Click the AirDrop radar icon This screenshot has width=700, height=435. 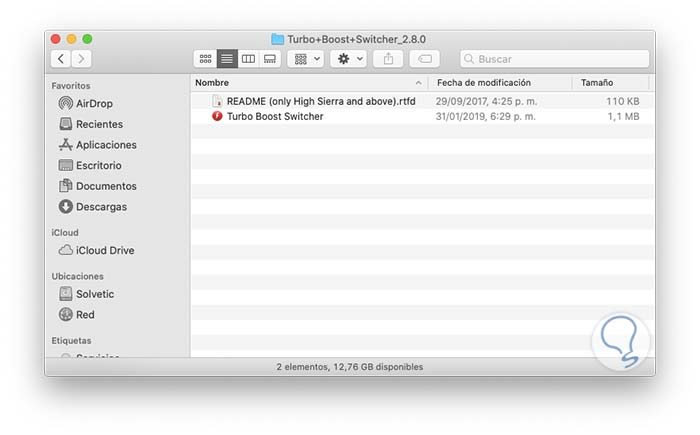pyautogui.click(x=66, y=103)
